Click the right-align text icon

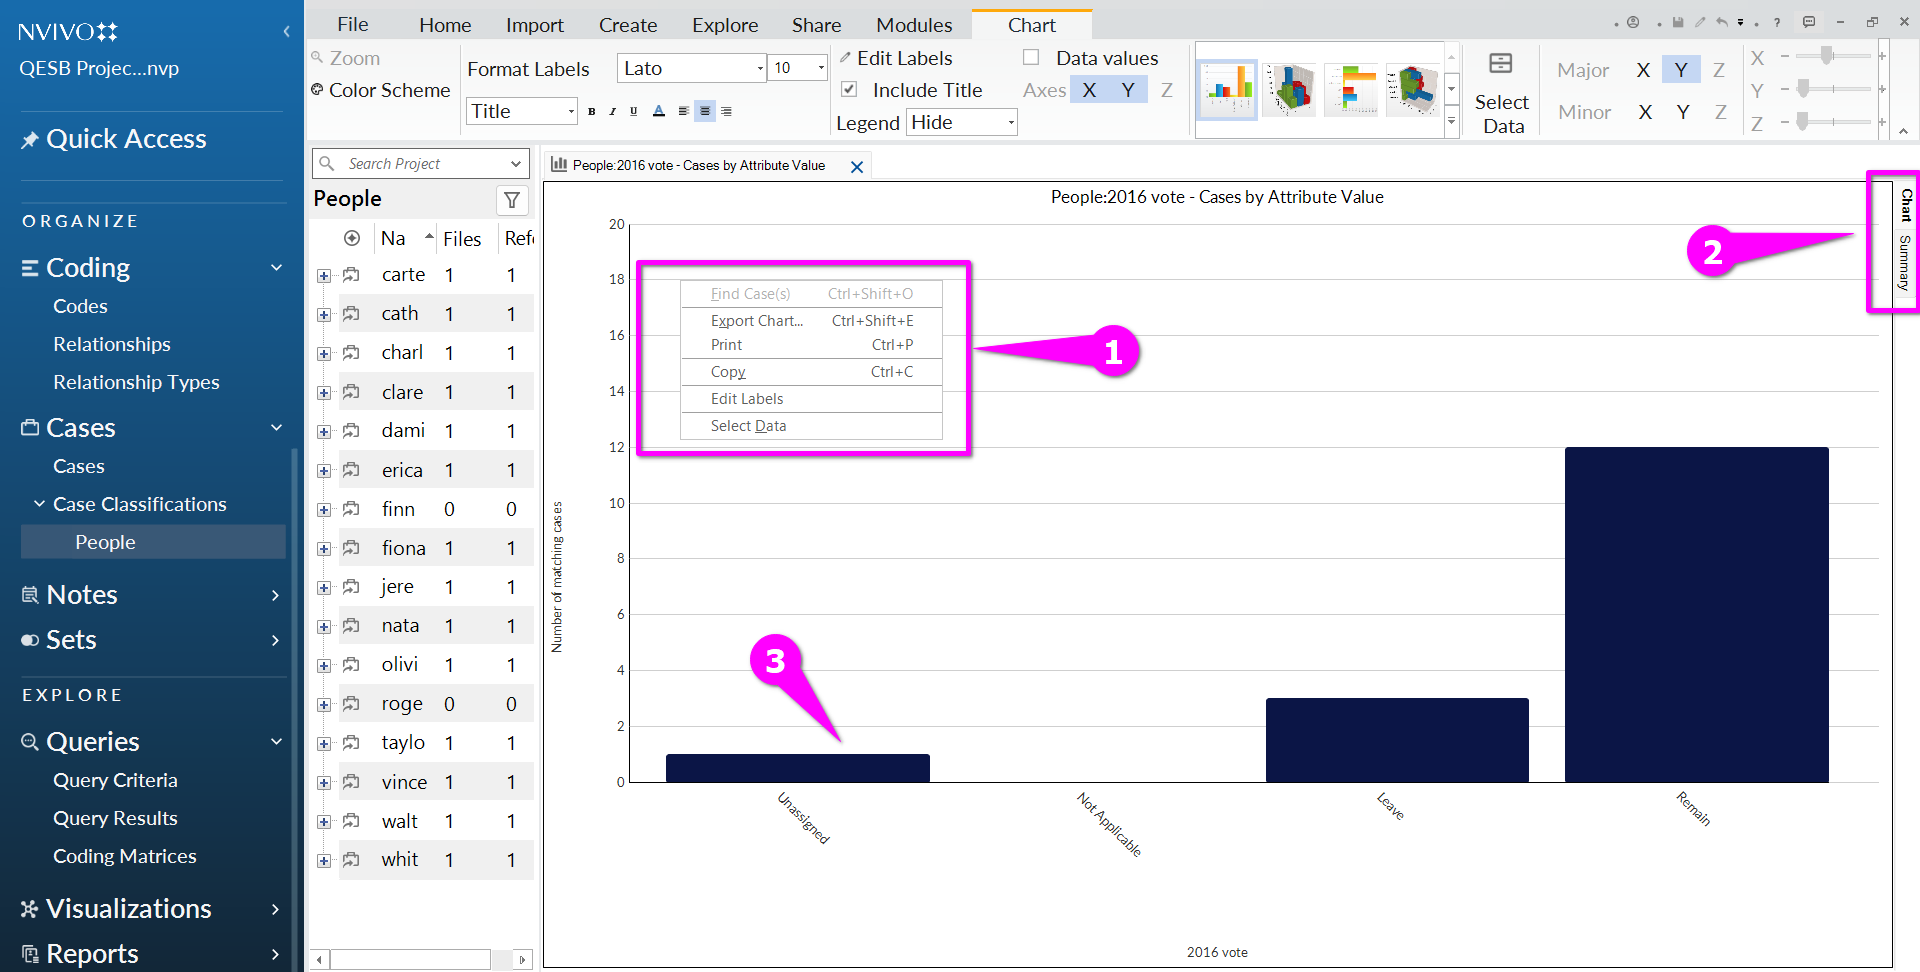(727, 111)
